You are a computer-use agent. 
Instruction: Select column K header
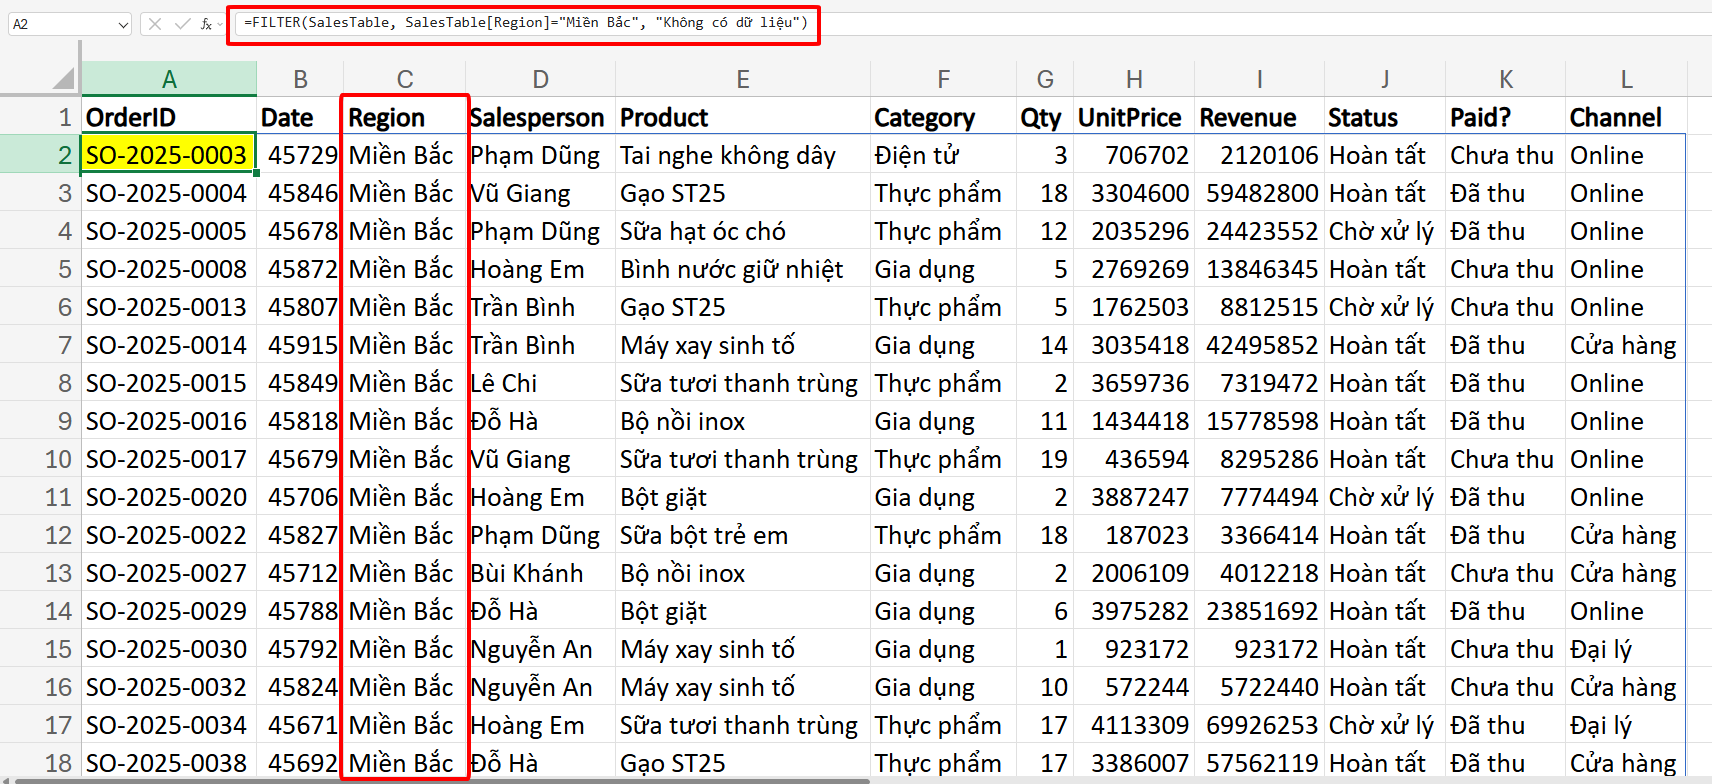coord(1506,79)
